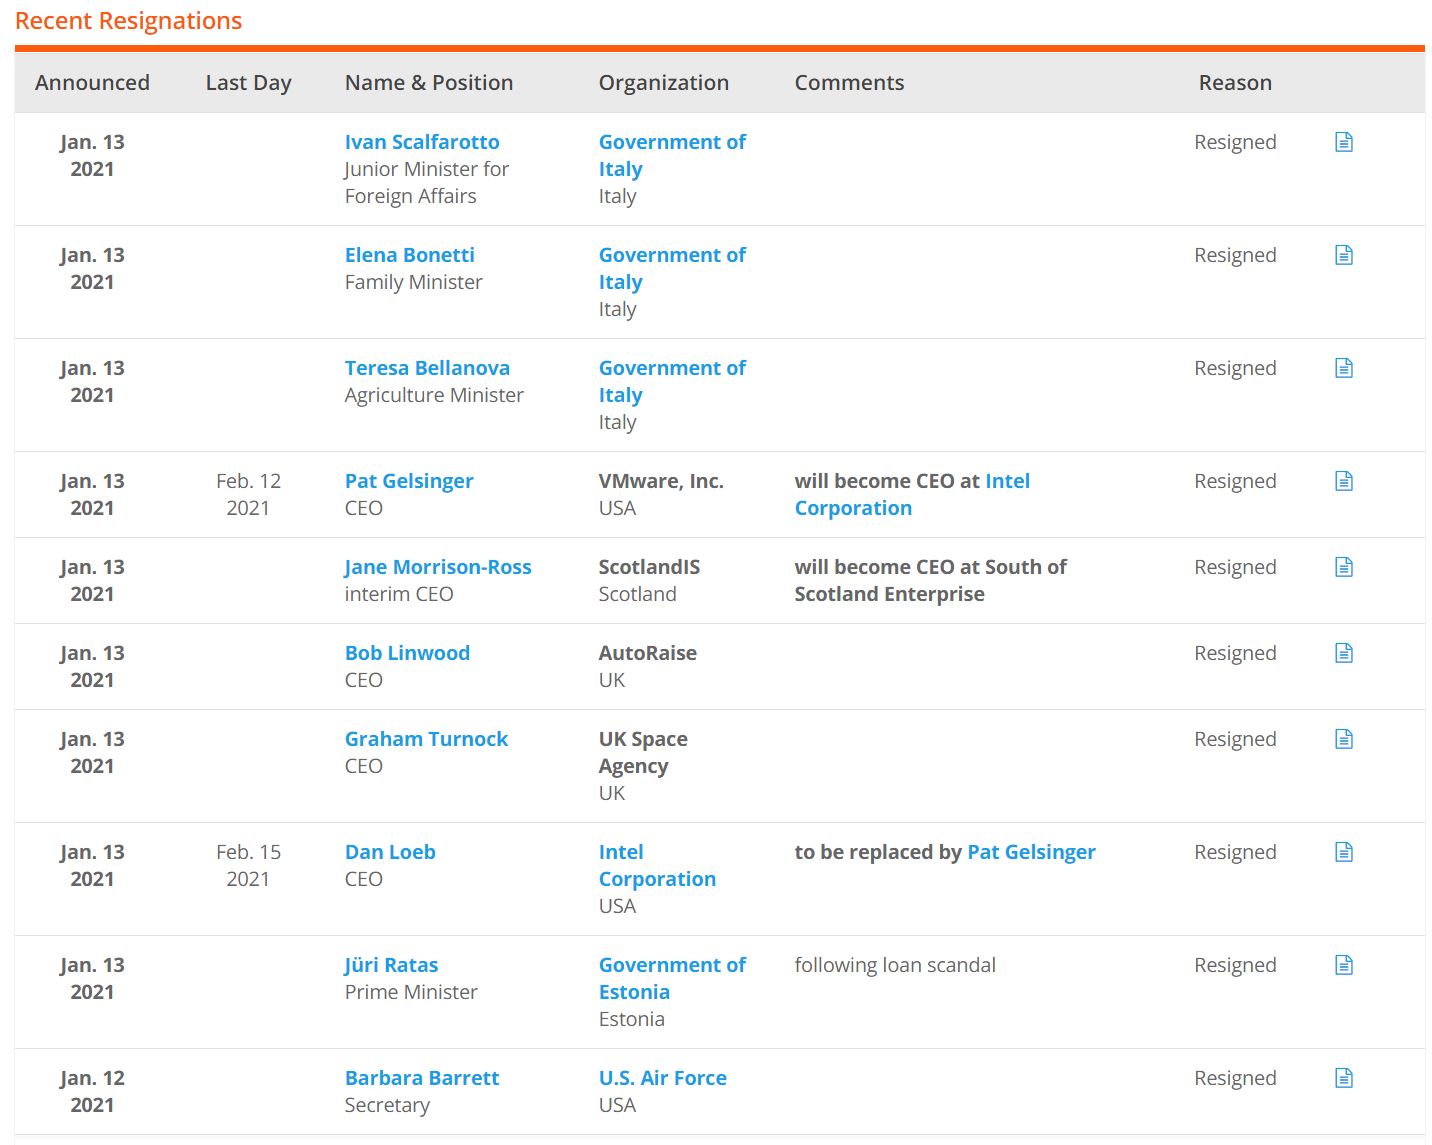Open U.S. Air Force organization link
Image resolution: width=1432 pixels, height=1145 pixels.
(662, 1078)
